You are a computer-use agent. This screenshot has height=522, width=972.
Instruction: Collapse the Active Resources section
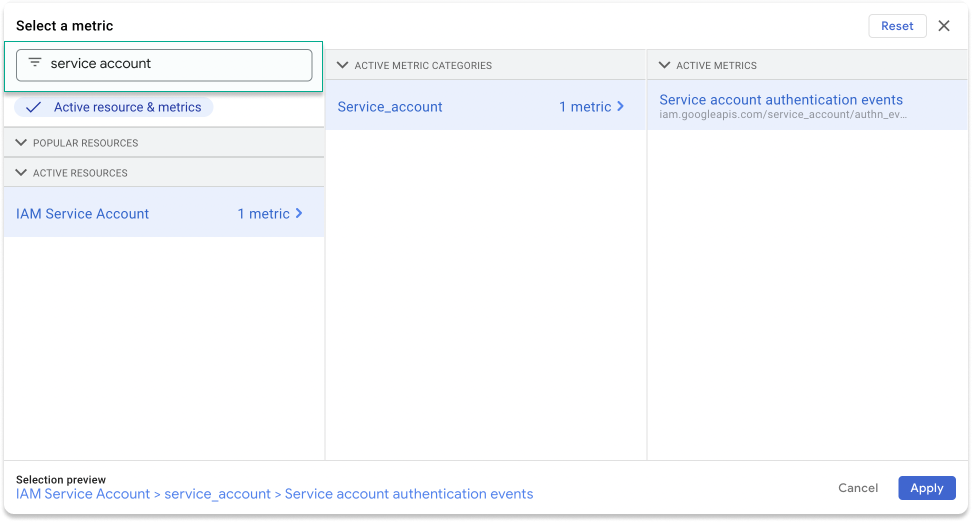pos(22,173)
